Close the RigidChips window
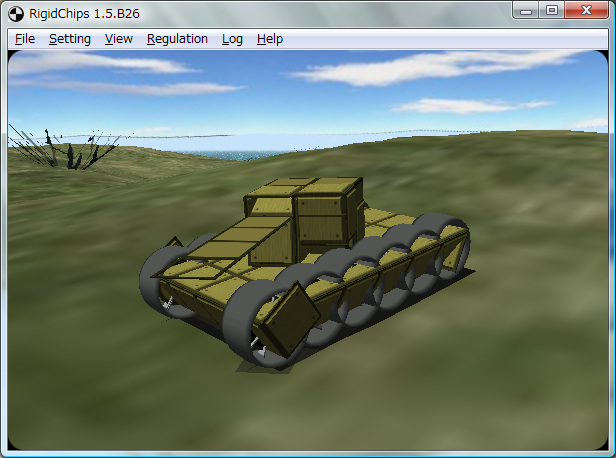 [x=587, y=10]
